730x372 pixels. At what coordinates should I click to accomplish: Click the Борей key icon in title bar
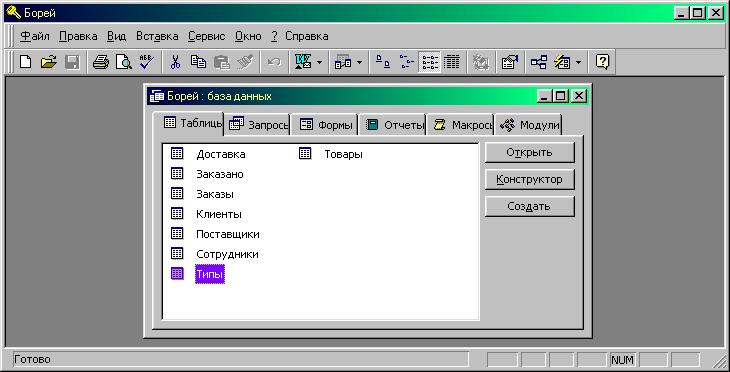pyautogui.click(x=14, y=13)
